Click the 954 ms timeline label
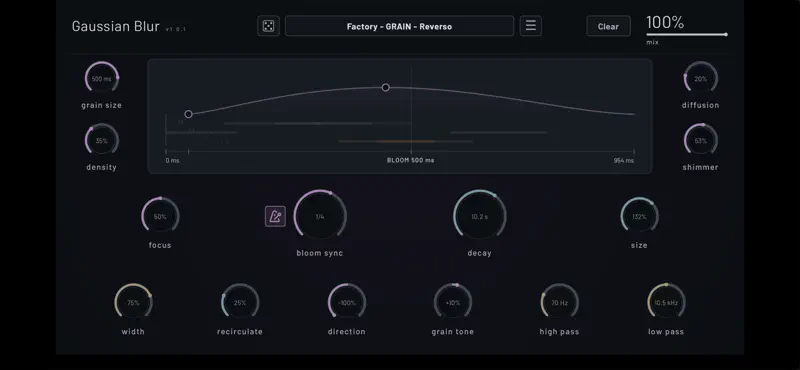 [623, 160]
